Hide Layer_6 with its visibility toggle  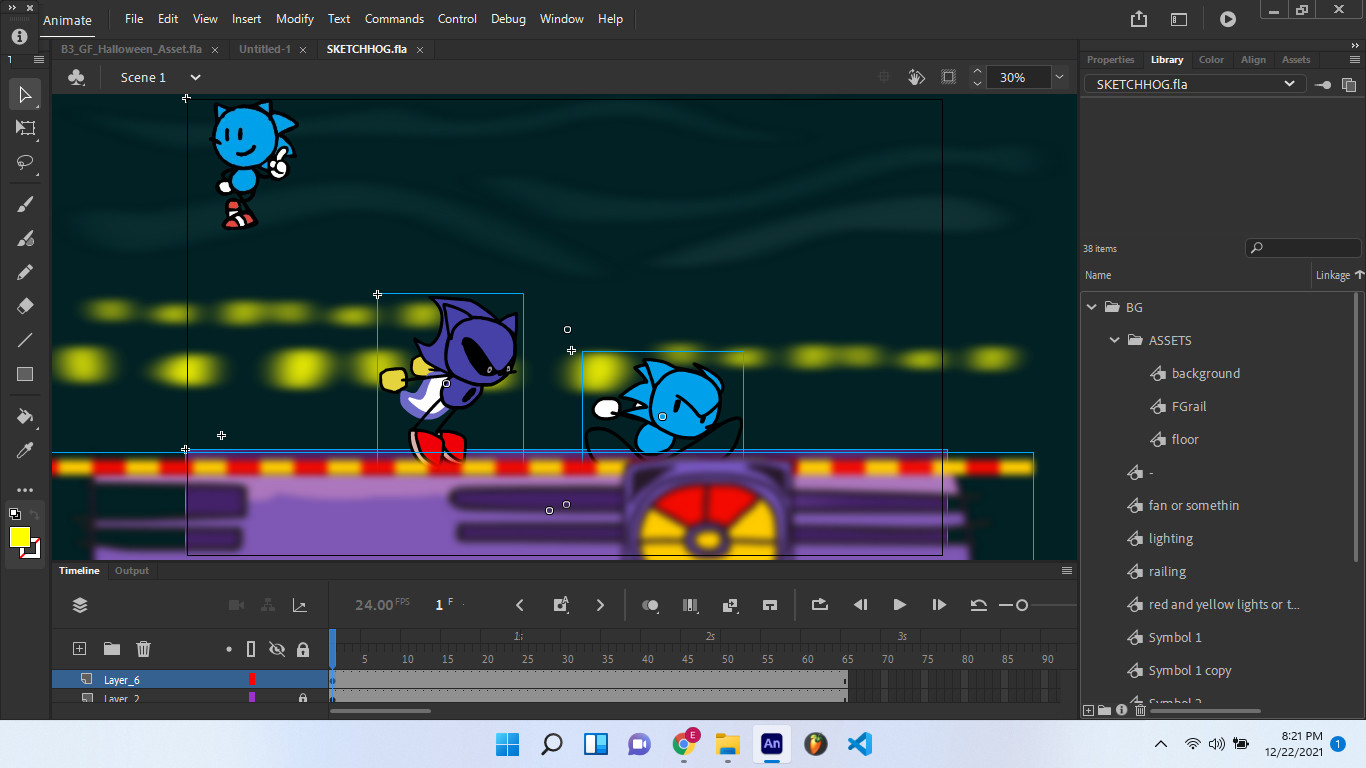(x=277, y=679)
